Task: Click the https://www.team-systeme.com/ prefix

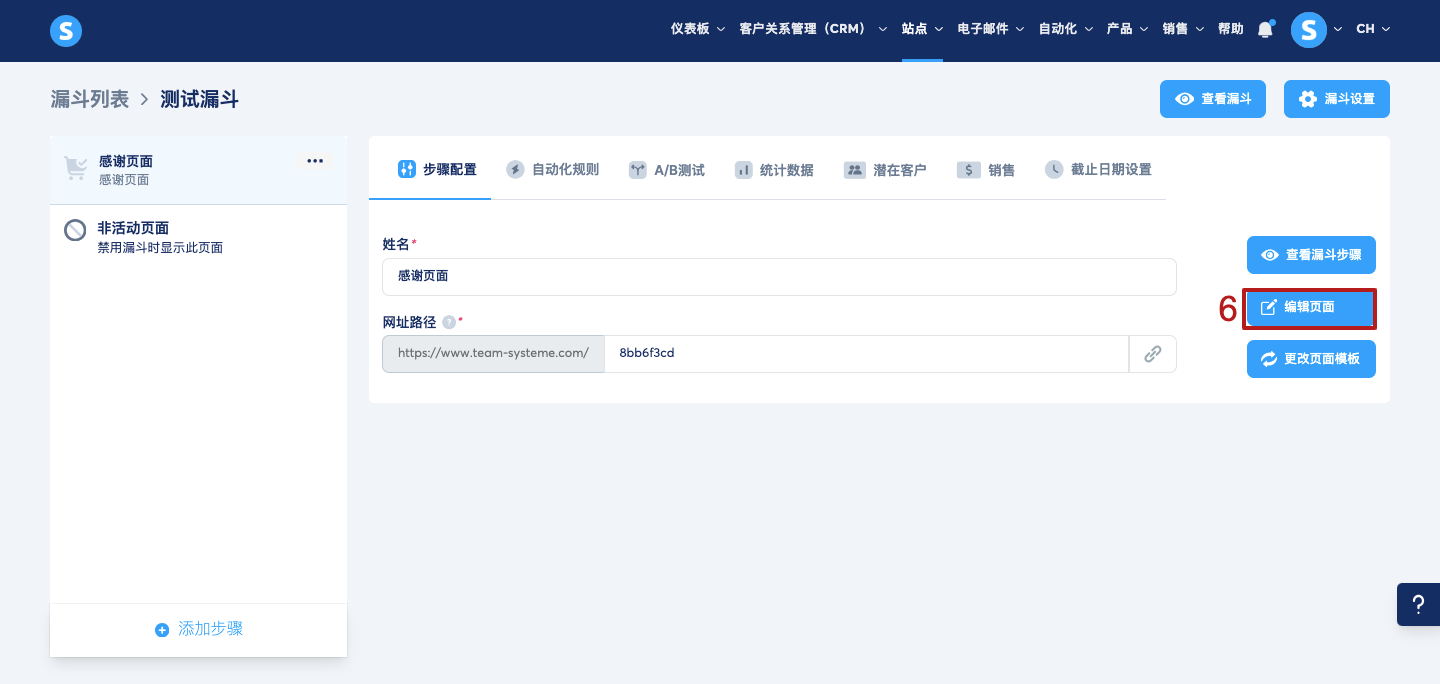Action: pos(493,354)
